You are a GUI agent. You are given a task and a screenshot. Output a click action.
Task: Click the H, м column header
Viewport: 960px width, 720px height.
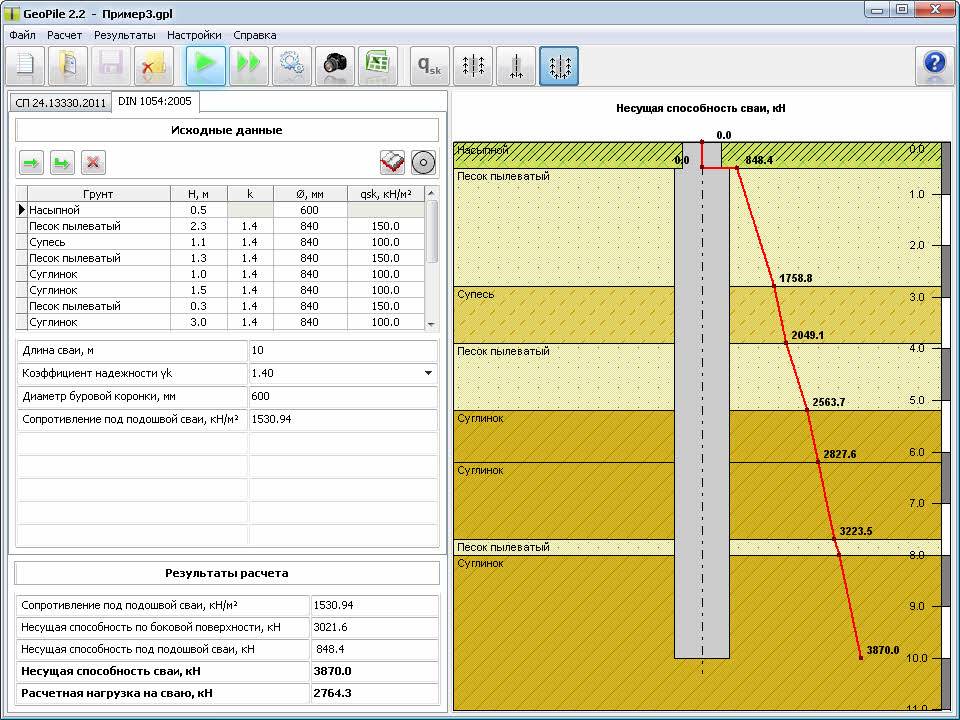198,194
